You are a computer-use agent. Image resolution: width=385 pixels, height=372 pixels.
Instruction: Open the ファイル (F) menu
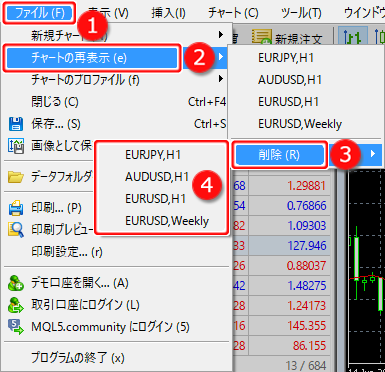click(39, 14)
